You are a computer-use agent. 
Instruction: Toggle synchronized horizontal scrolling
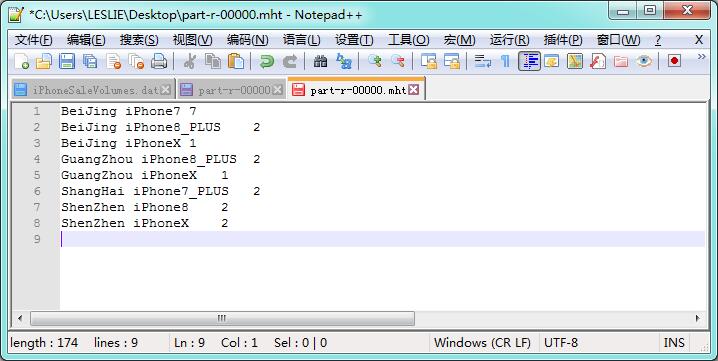(x=451, y=61)
